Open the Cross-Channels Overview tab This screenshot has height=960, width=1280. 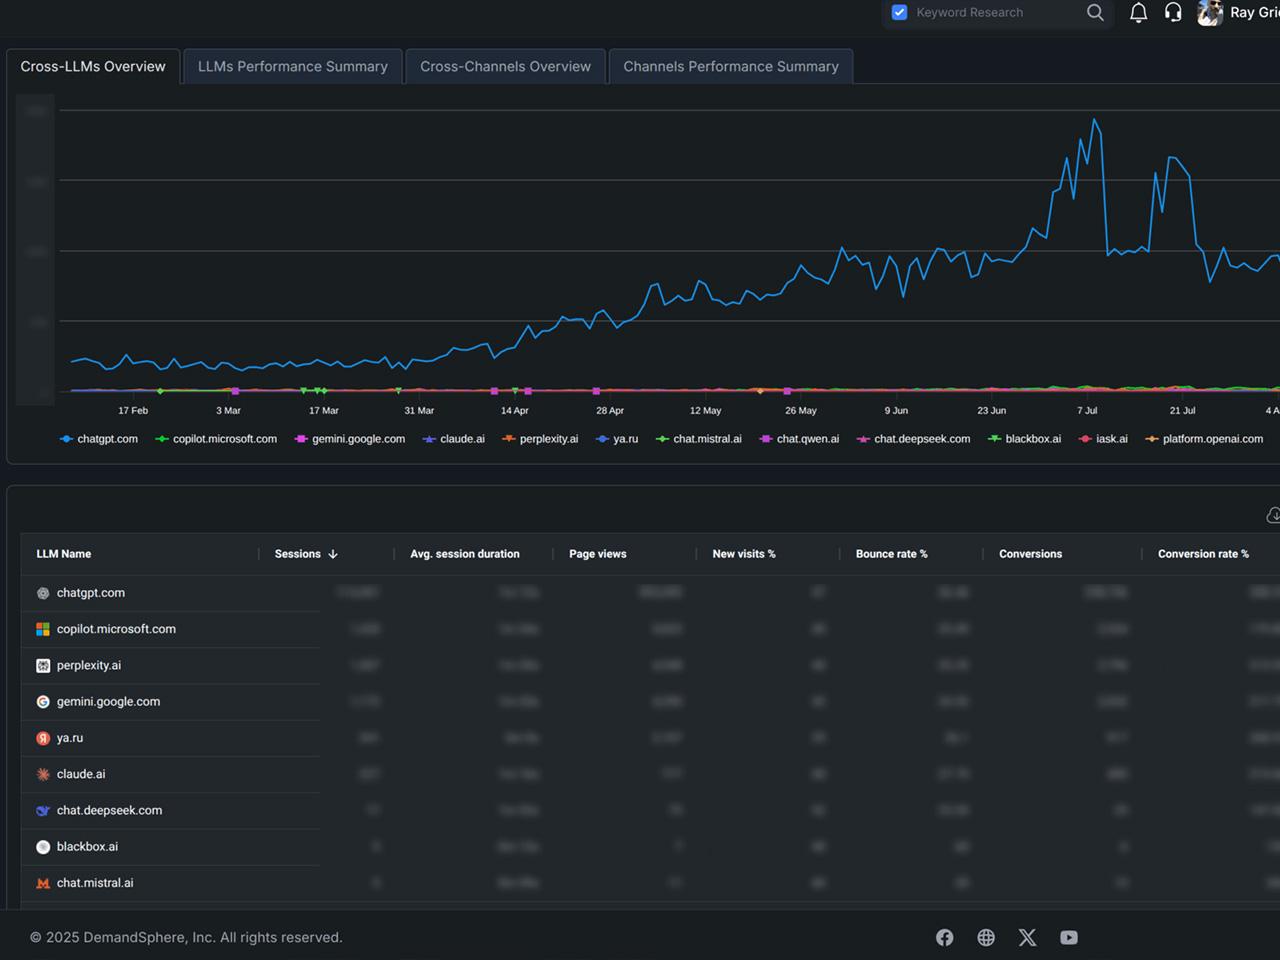(505, 67)
